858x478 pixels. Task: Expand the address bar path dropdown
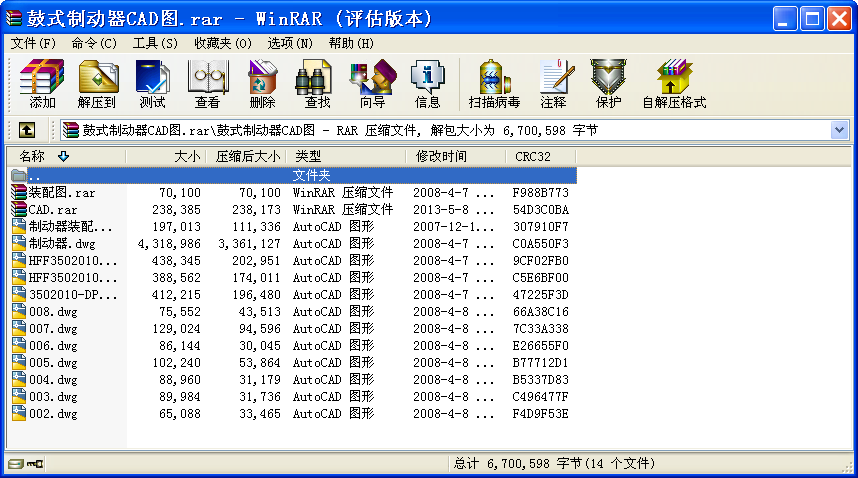tap(839, 130)
